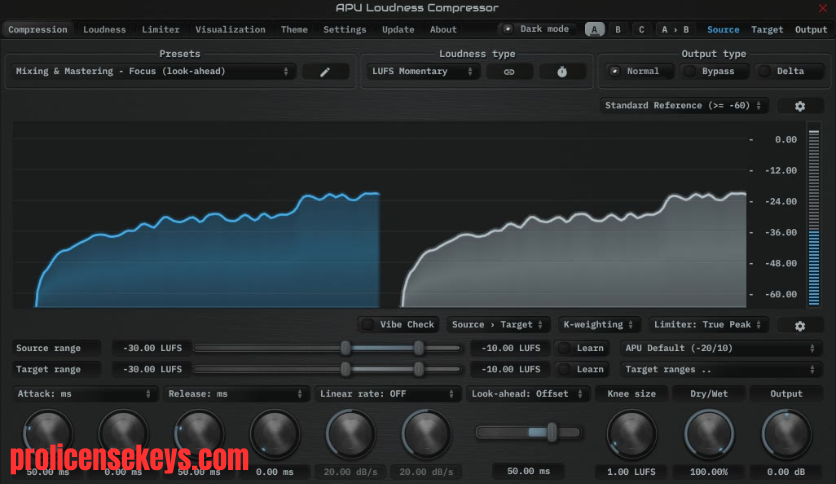
Task: Switch to the Limiter tab
Action: [160, 30]
